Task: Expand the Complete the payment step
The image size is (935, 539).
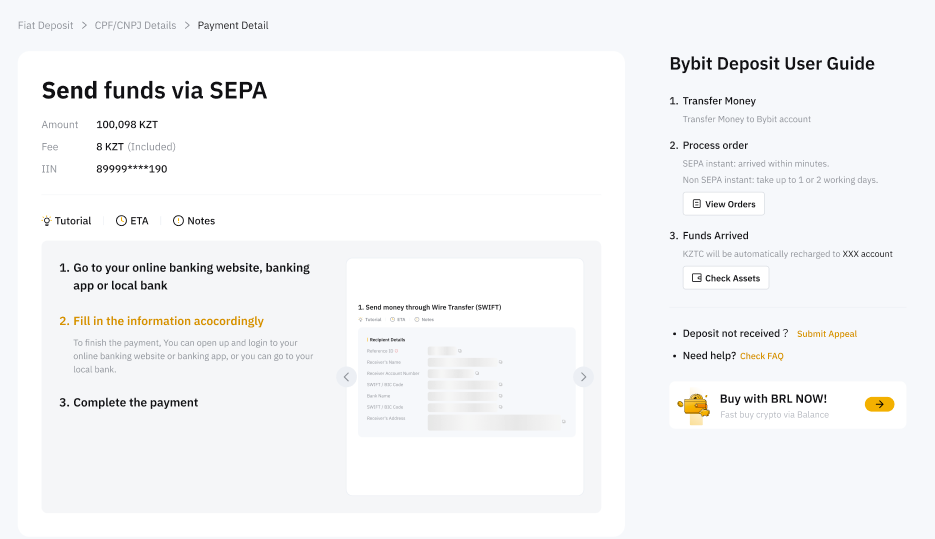Action: click(x=135, y=403)
